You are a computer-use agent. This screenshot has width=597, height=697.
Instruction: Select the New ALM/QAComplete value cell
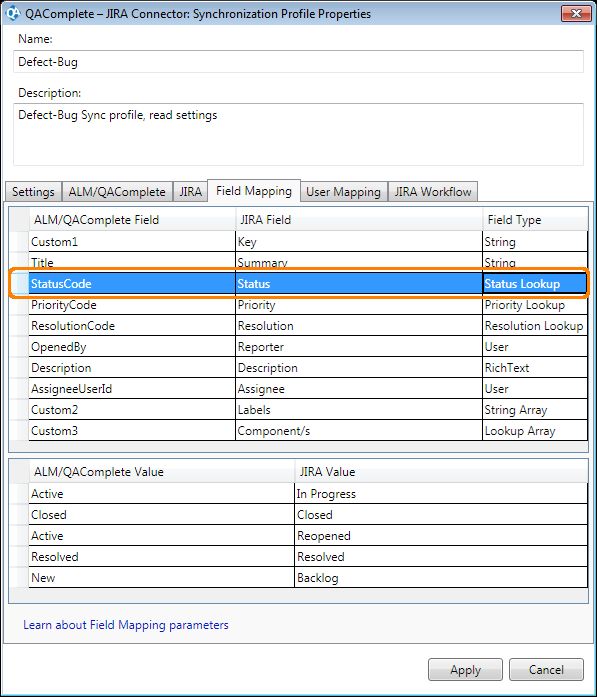[162, 577]
